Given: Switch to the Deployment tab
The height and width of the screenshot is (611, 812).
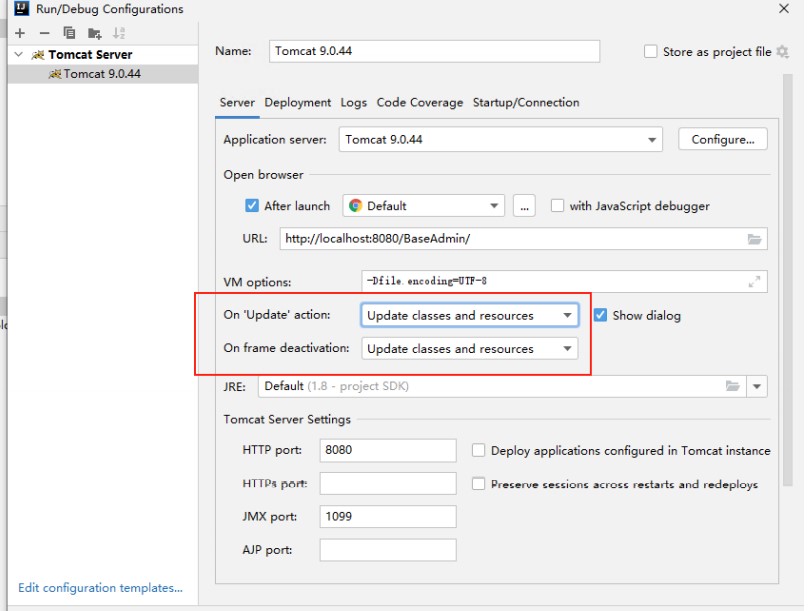Looking at the screenshot, I should tap(298, 103).
